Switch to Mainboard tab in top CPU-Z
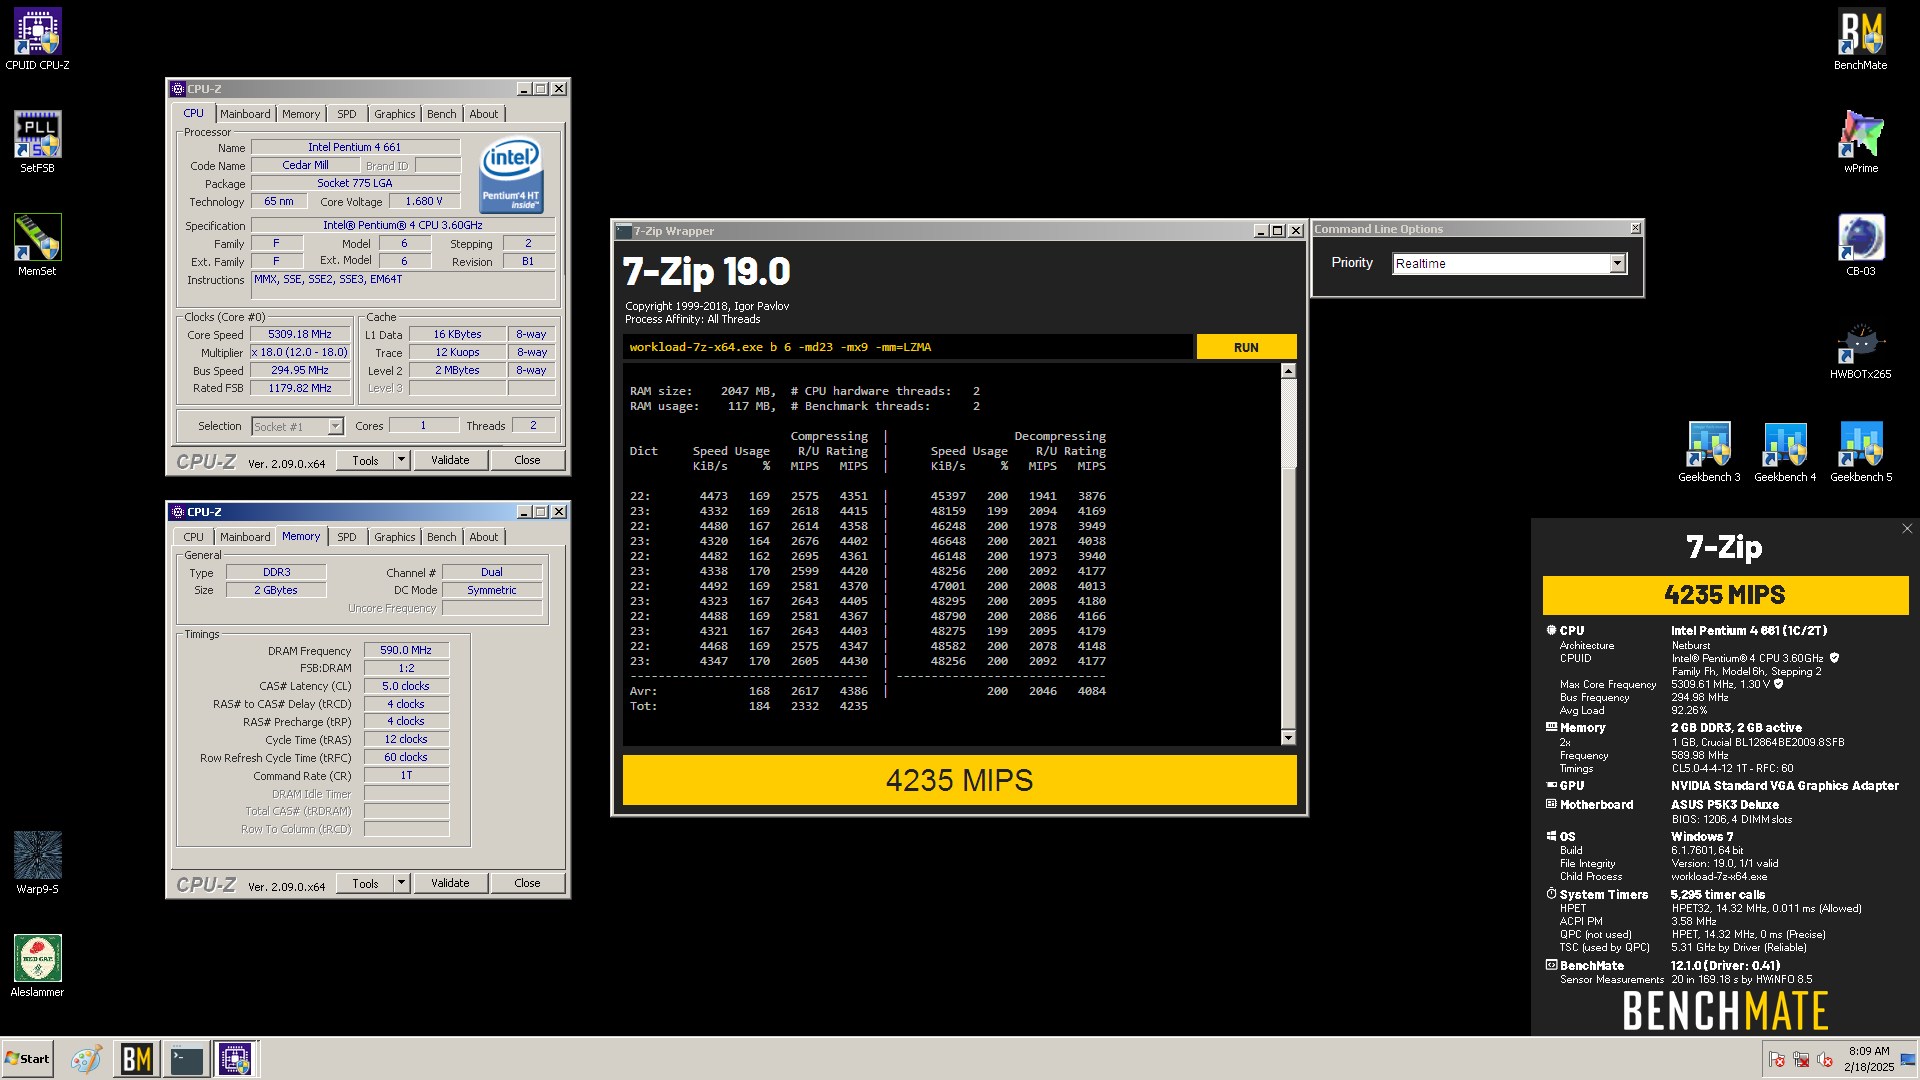Viewport: 1920px width, 1080px height. pos(245,114)
